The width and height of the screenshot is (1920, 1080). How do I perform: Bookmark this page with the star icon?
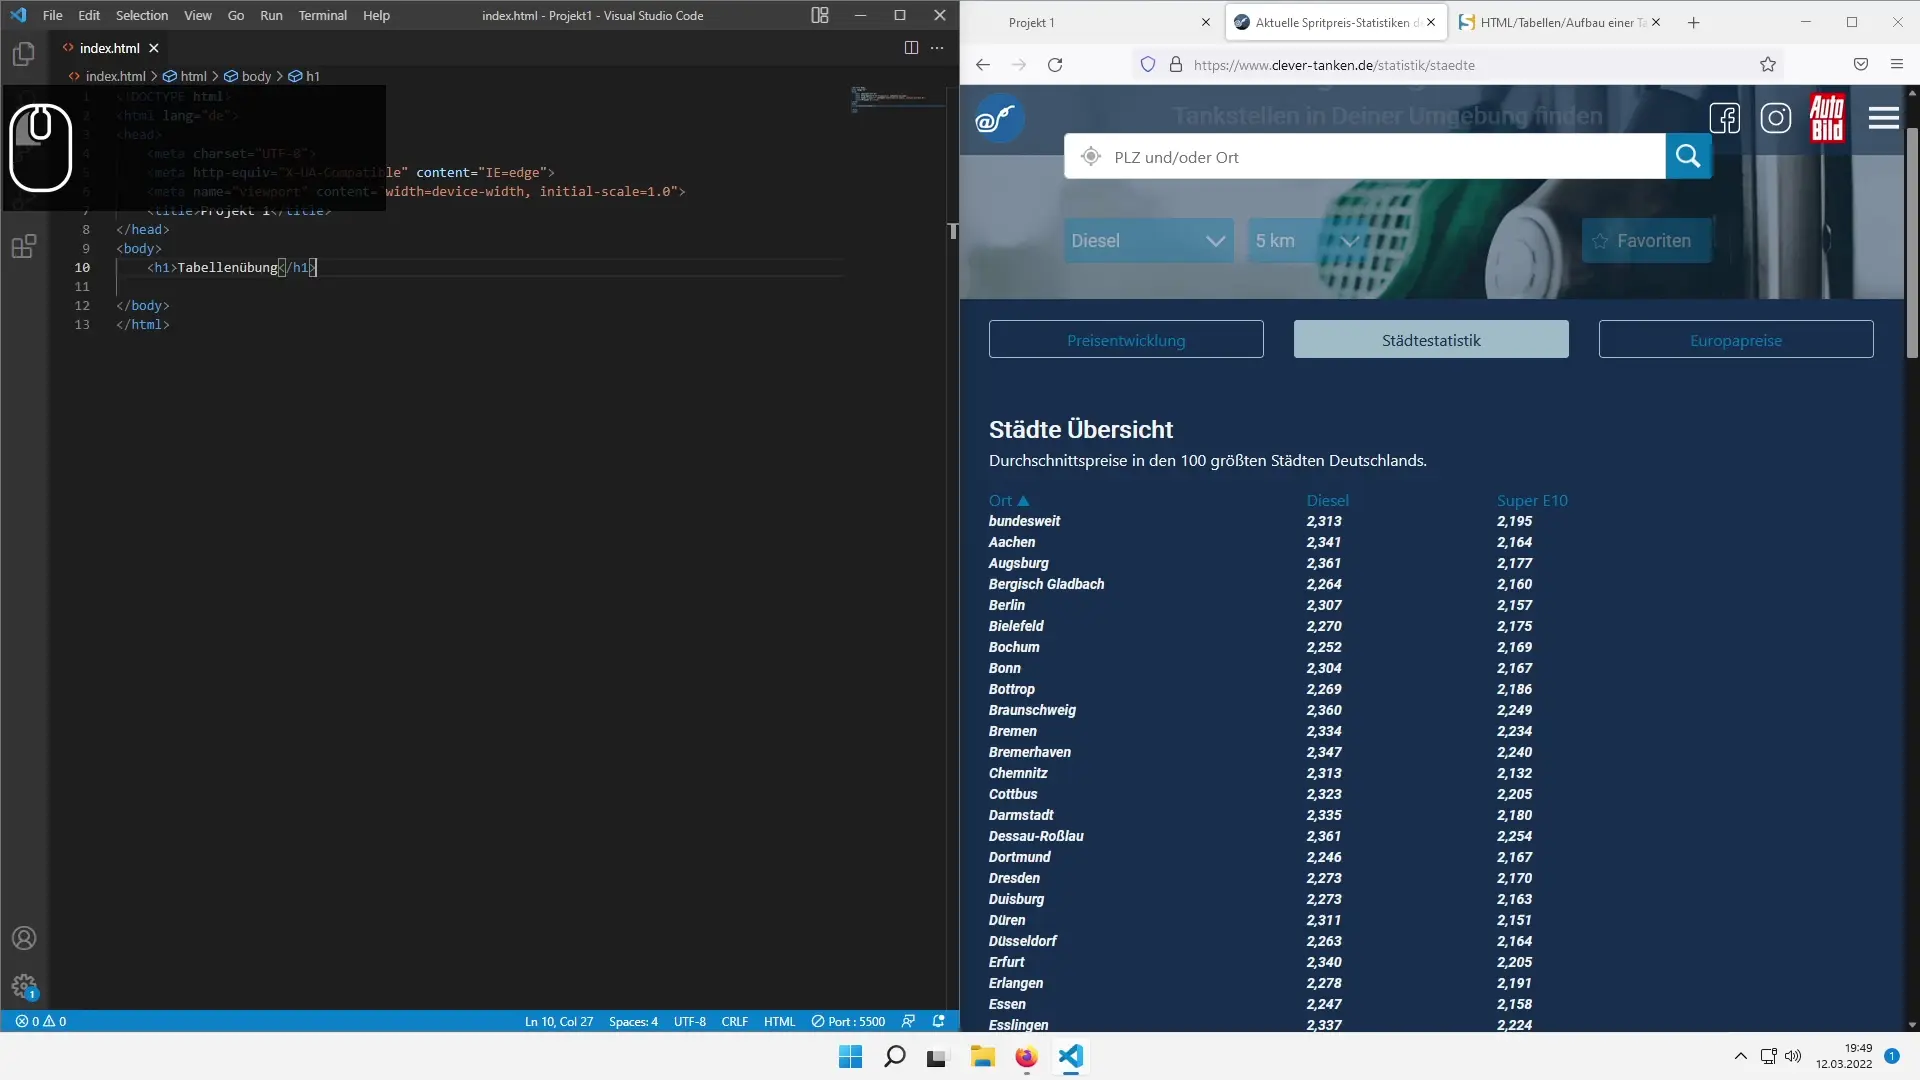[1768, 65]
